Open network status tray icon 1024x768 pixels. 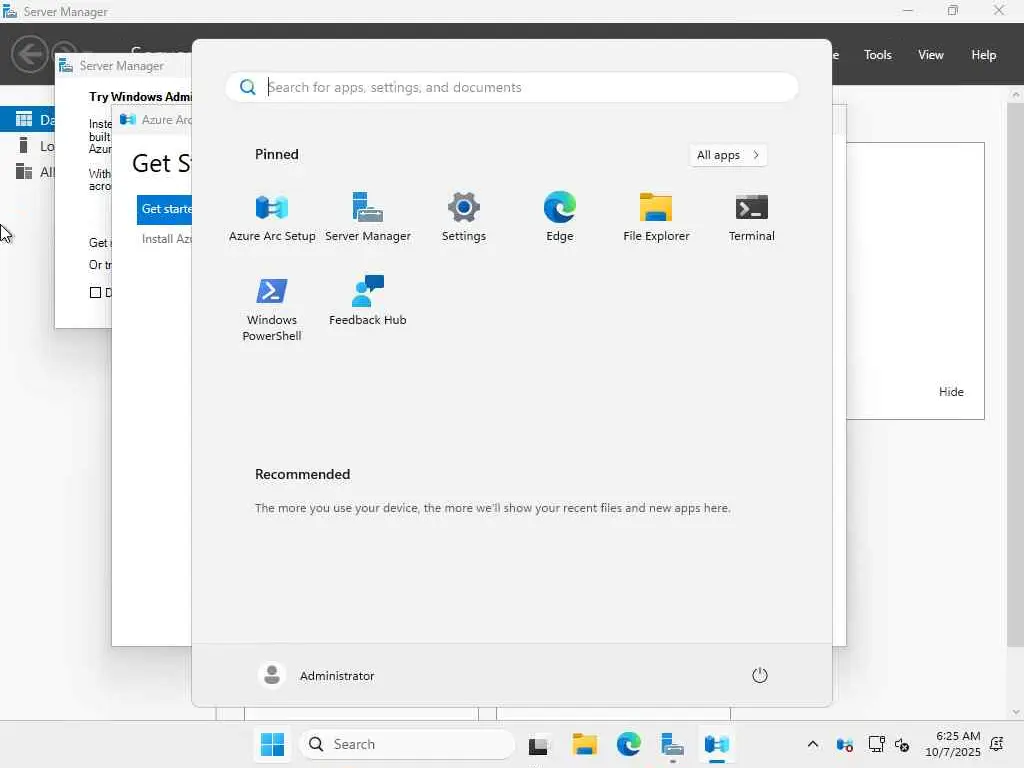point(876,744)
